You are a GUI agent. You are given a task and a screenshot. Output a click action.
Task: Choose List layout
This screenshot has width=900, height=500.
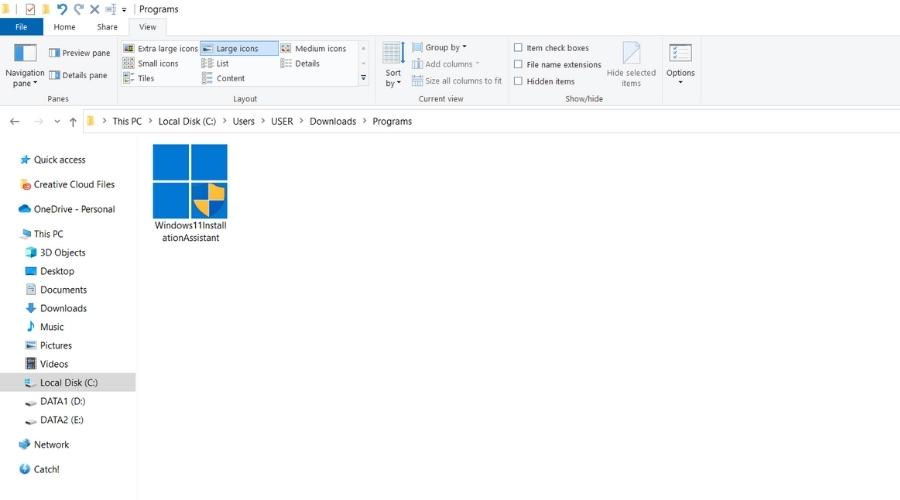click(215, 63)
